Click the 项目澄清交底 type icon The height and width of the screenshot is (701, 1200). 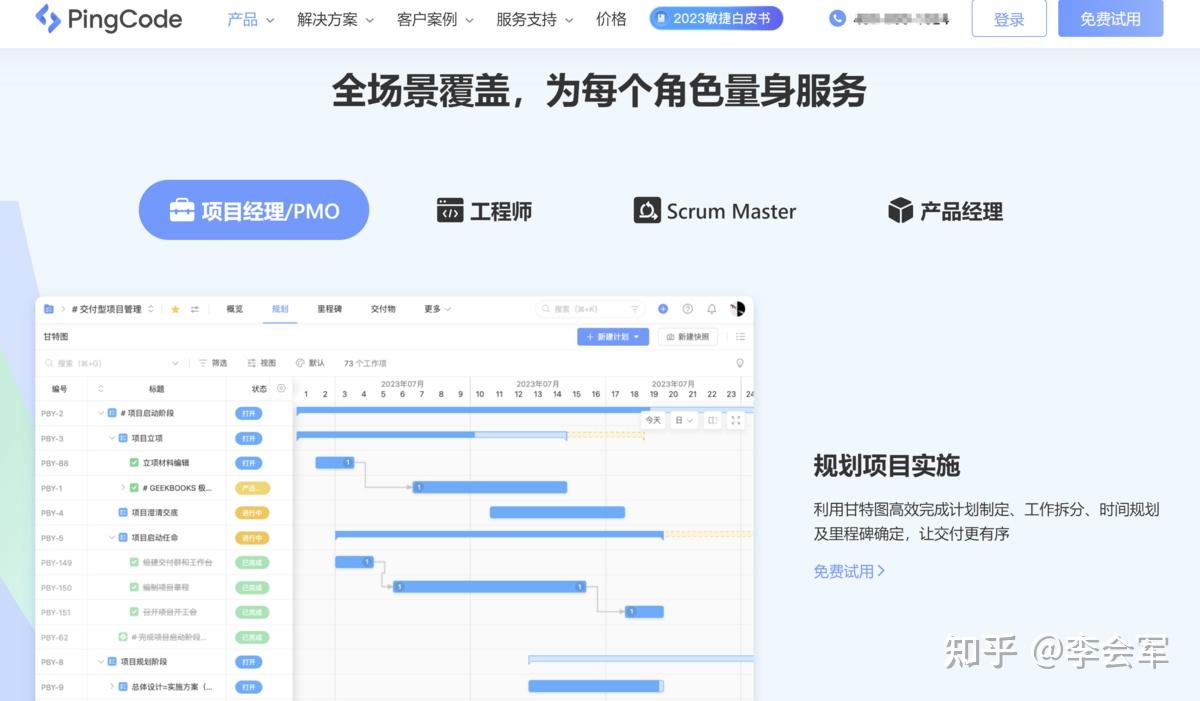[123, 512]
